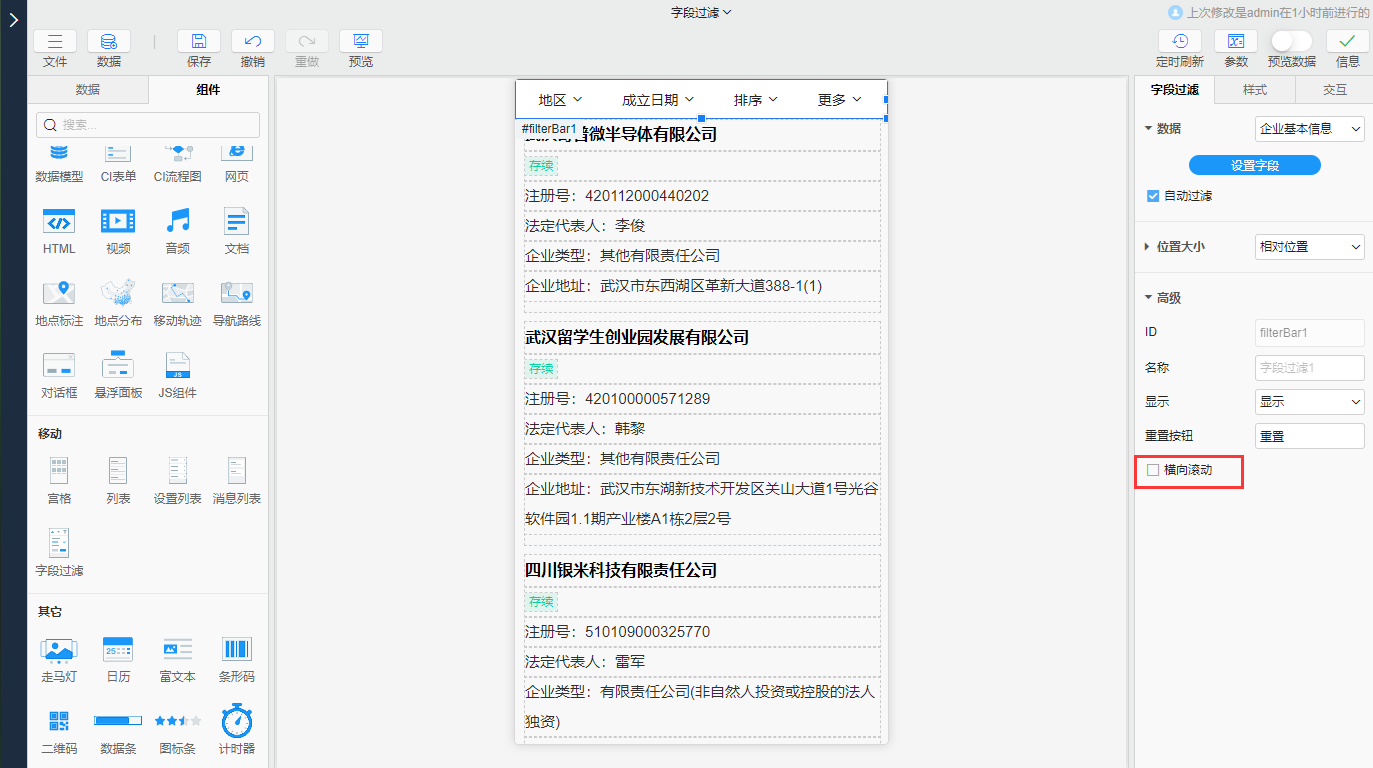Click the Set Fields button

click(x=1254, y=165)
